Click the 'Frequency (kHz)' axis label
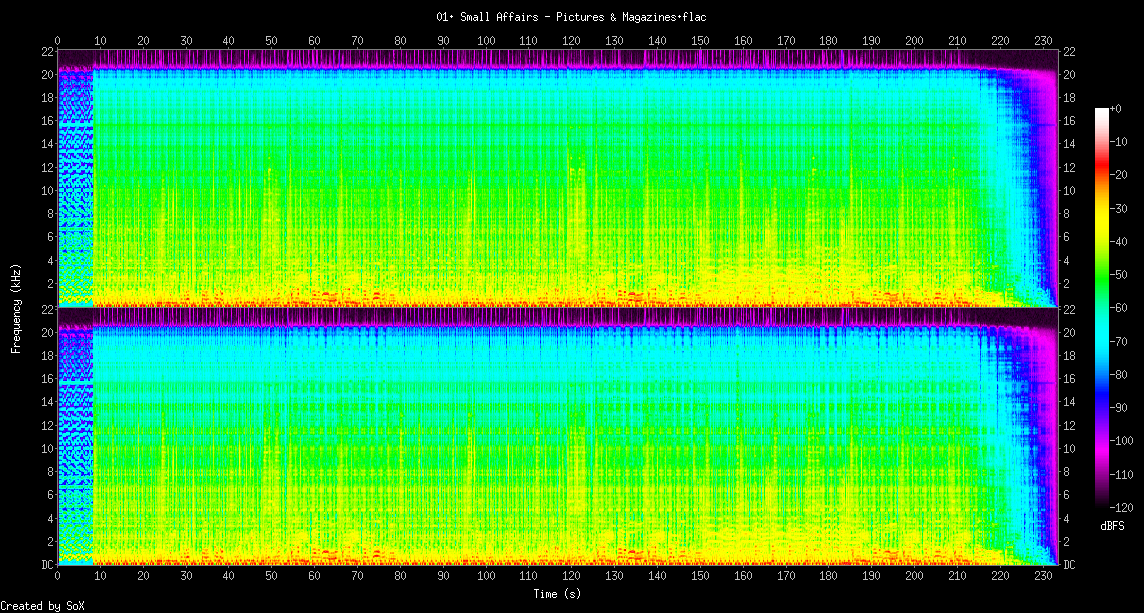 [x=16, y=310]
